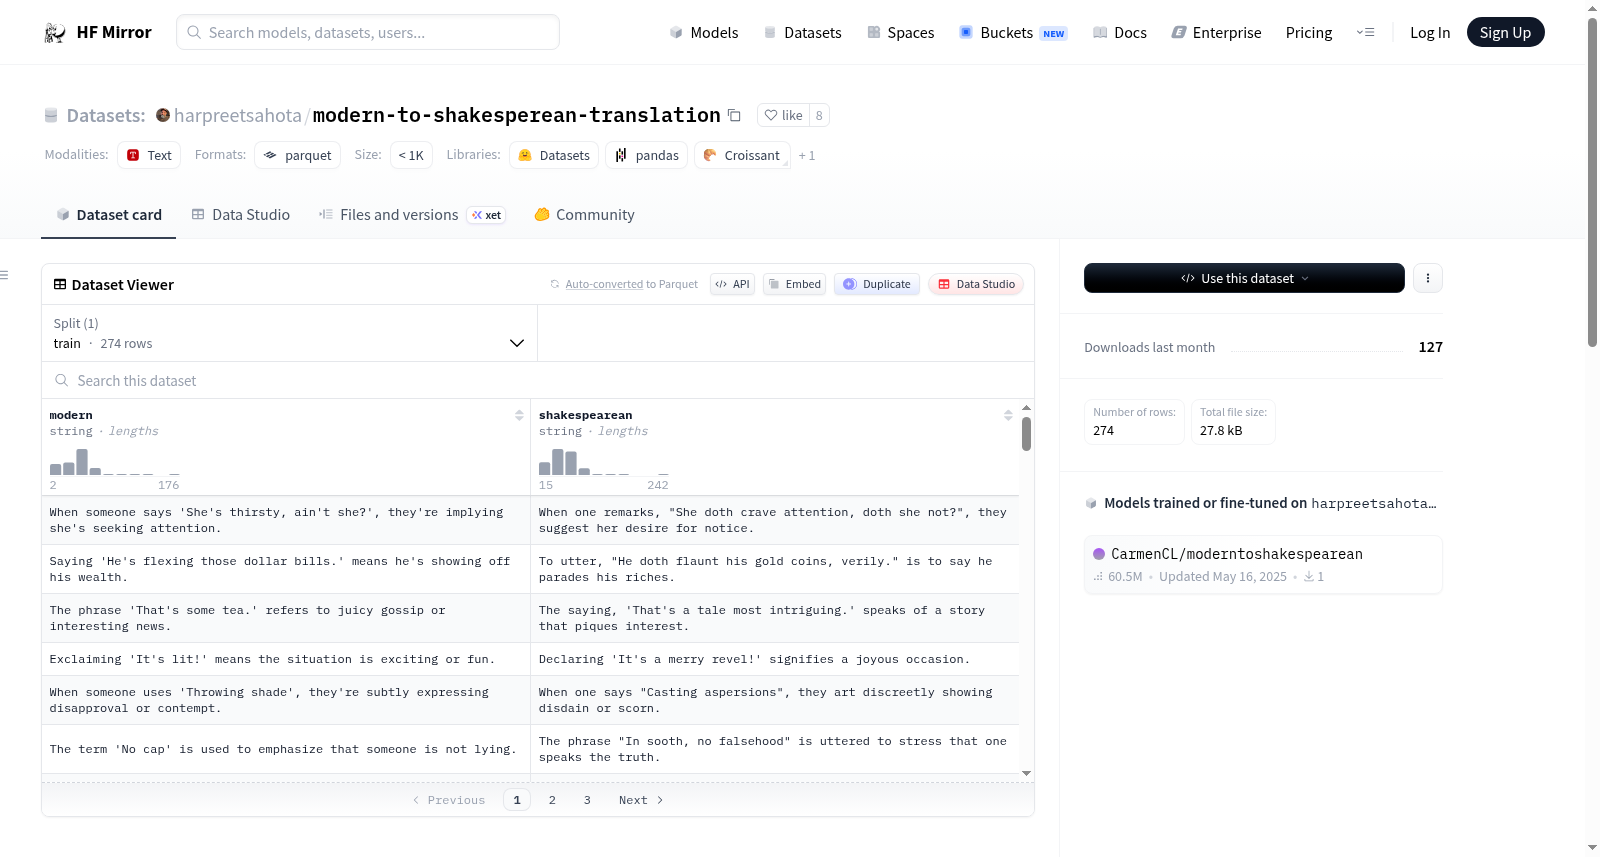Image resolution: width=1600 pixels, height=857 pixels.
Task: Click the Total file size 27.8 kB
Action: (1233, 422)
